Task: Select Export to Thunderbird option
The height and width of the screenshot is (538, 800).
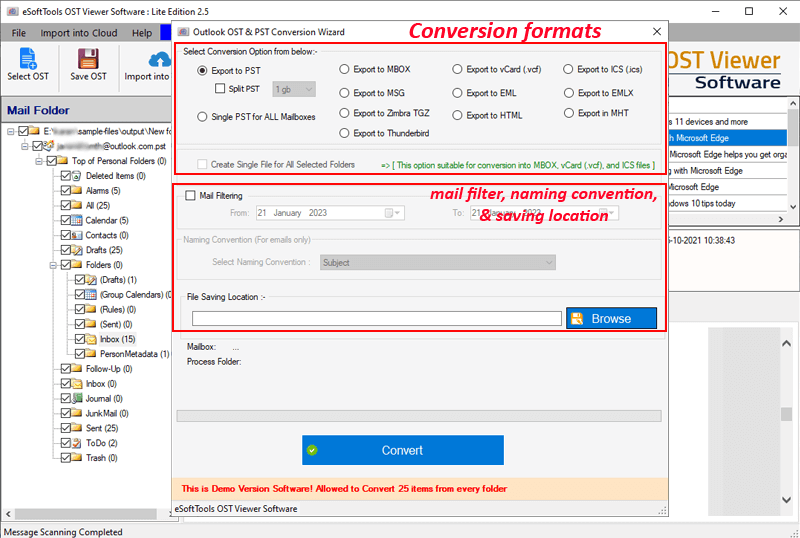Action: click(x=344, y=133)
